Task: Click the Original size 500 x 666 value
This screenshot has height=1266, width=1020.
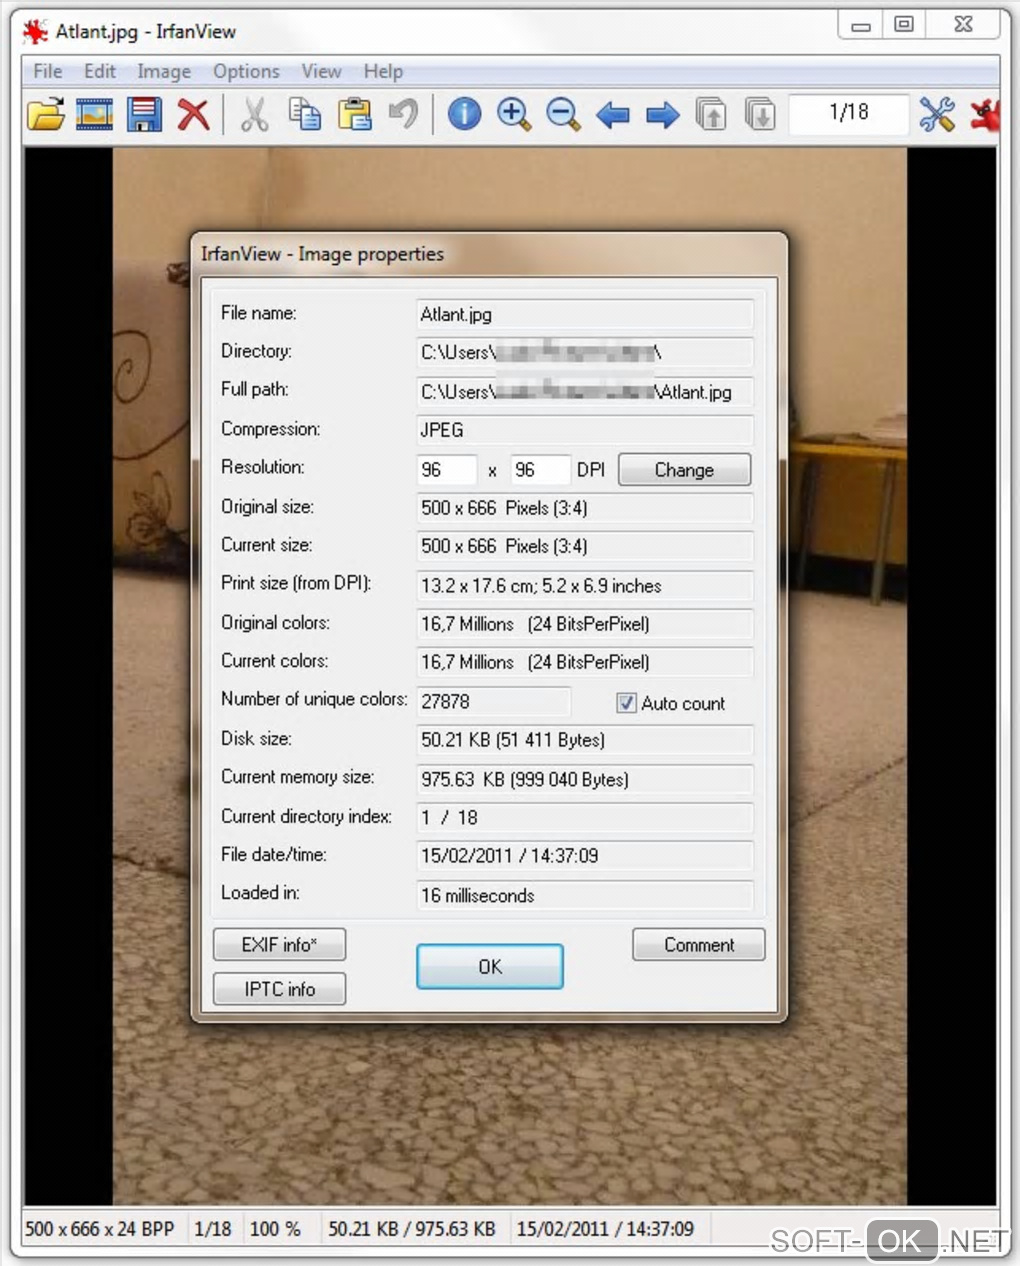Action: pos(584,508)
